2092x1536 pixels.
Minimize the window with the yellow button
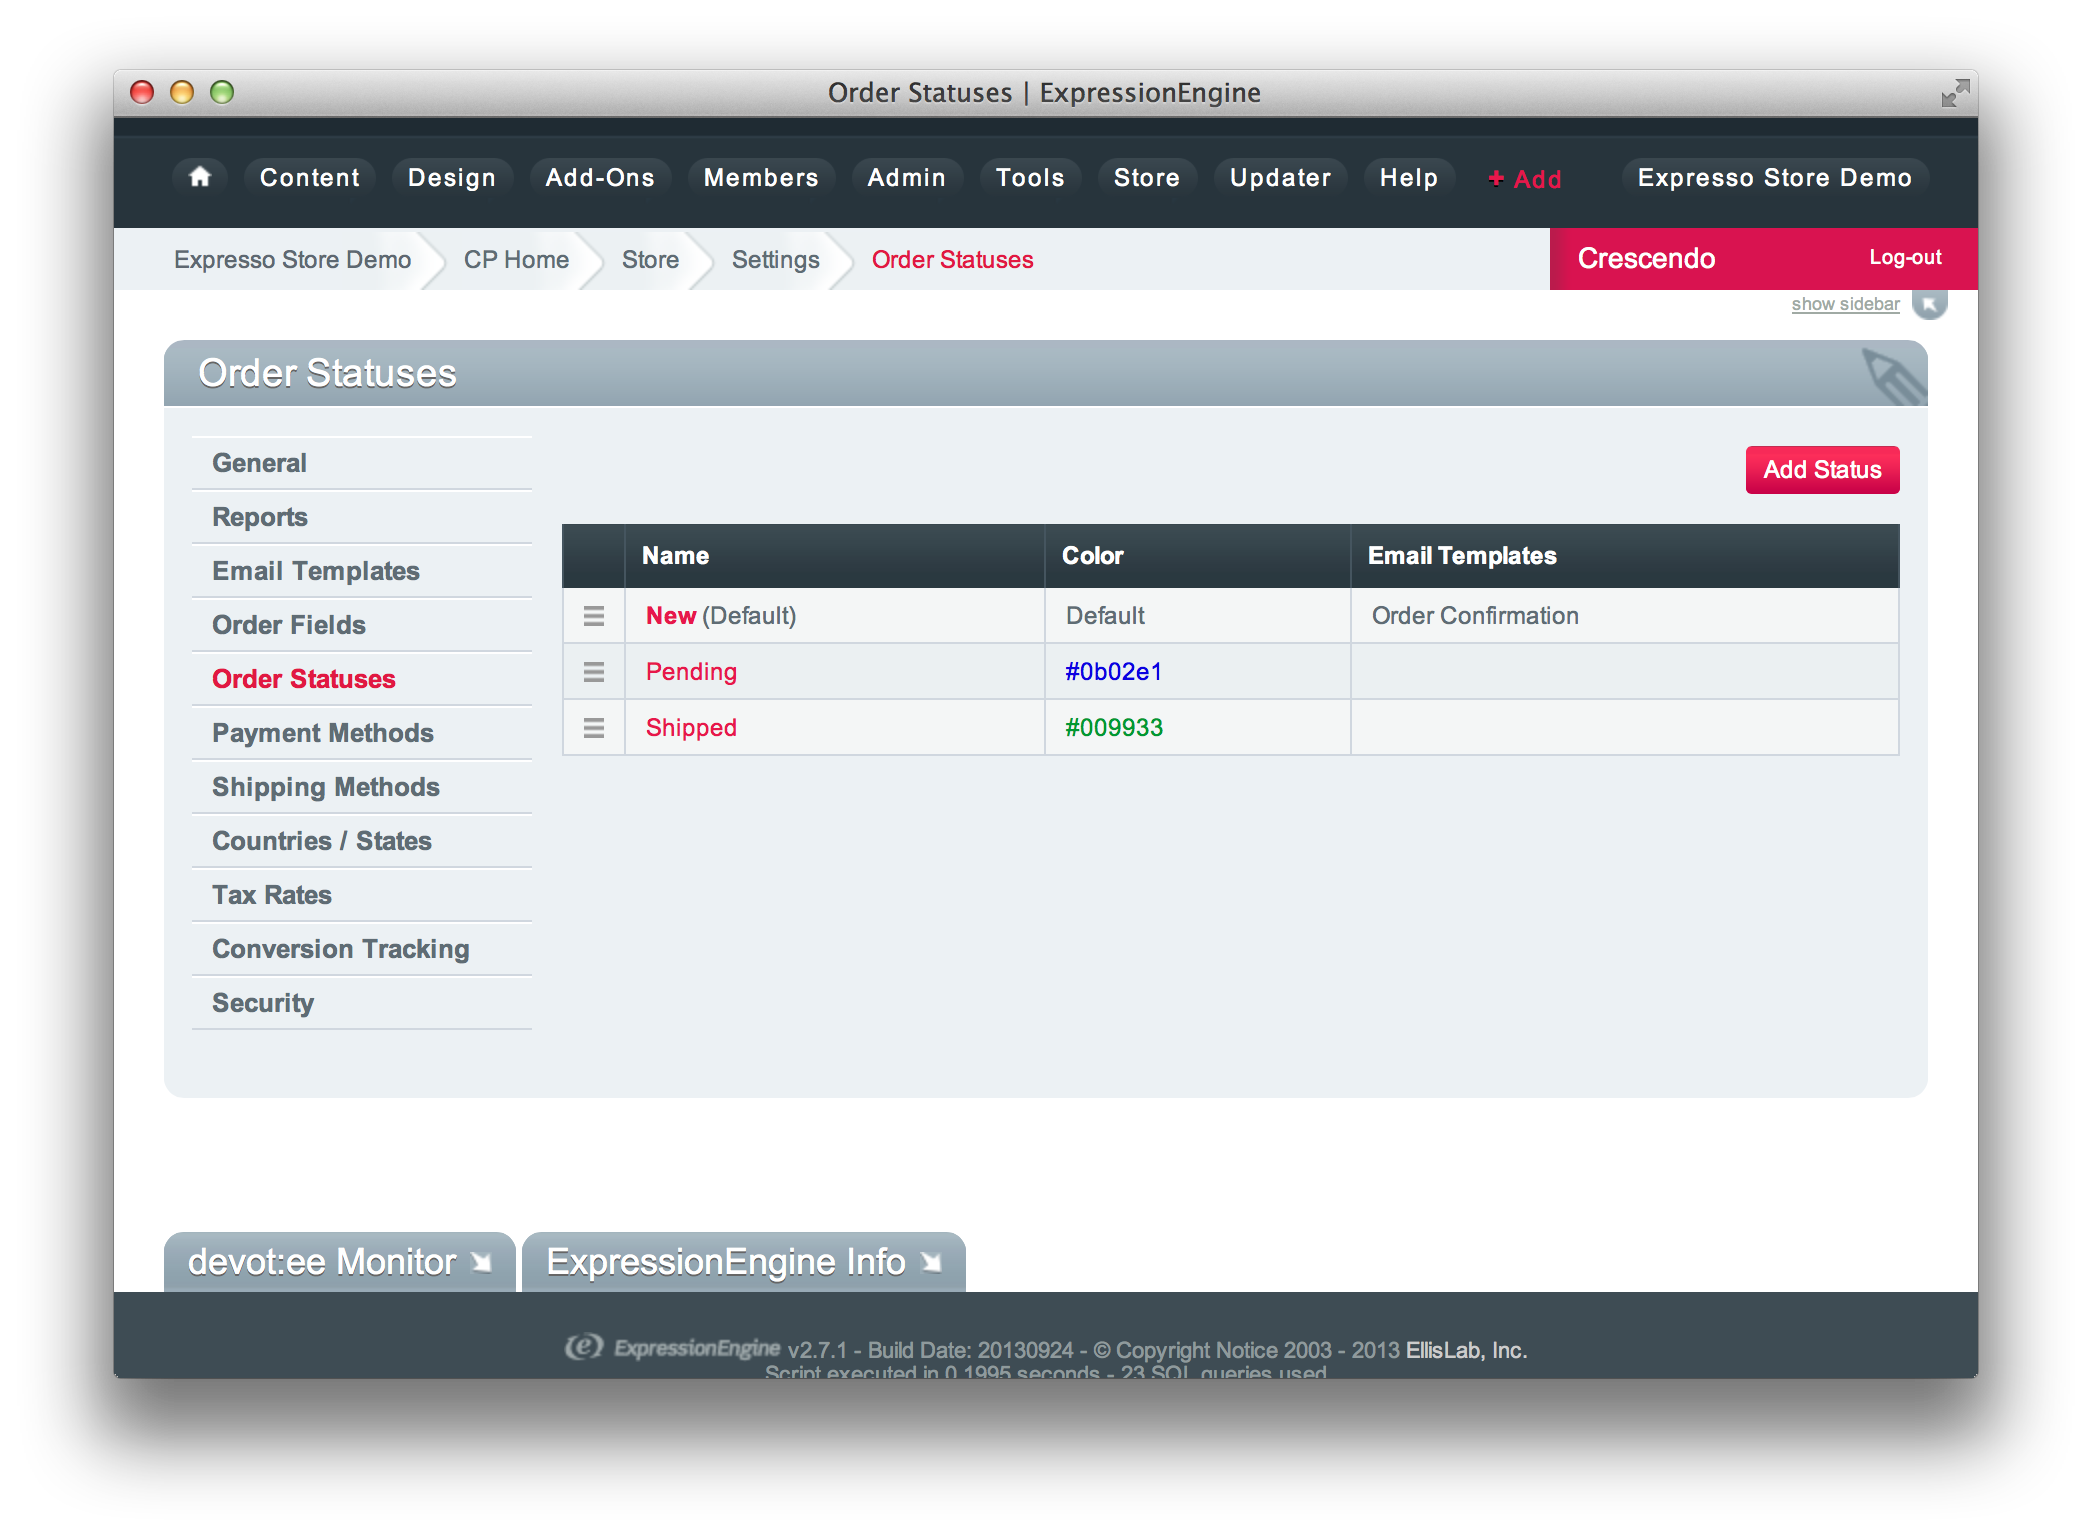[x=182, y=92]
